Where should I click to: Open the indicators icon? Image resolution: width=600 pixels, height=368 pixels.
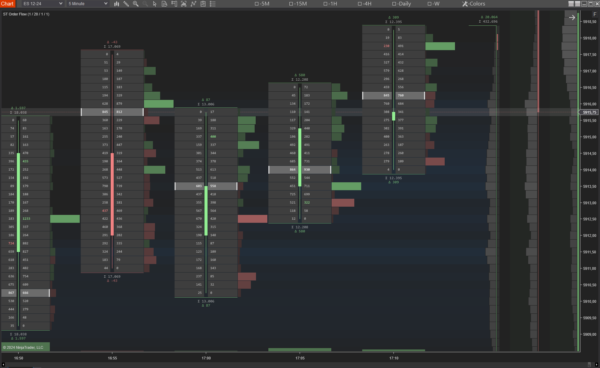[193, 4]
